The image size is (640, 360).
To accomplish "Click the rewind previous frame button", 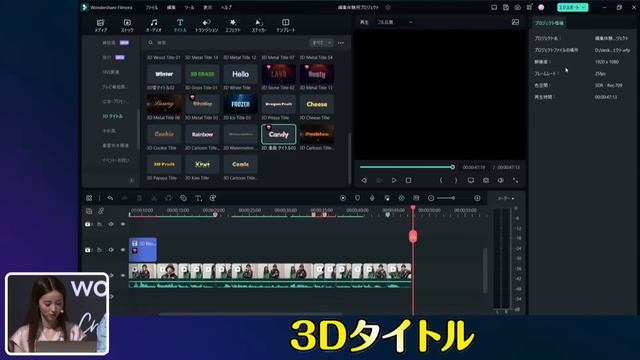I will tap(364, 180).
